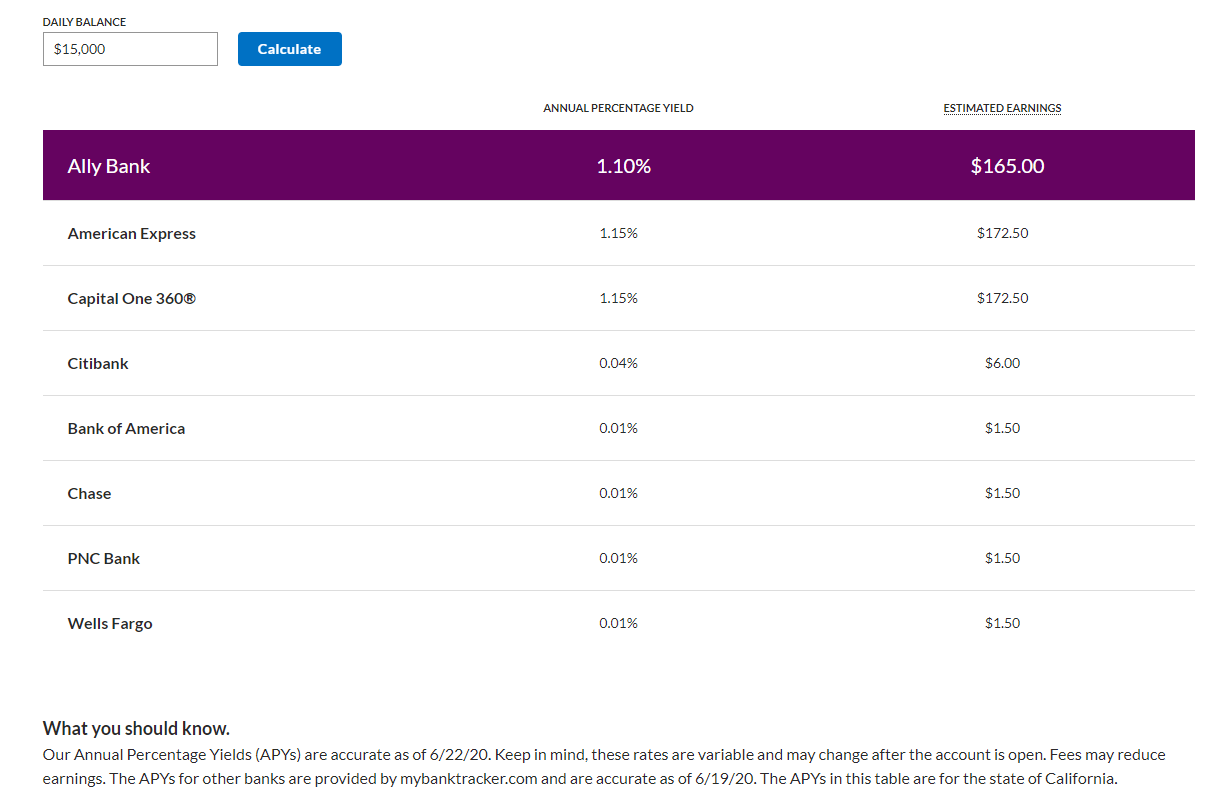1221x800 pixels.
Task: Click the Chase bank name
Action: click(x=89, y=493)
